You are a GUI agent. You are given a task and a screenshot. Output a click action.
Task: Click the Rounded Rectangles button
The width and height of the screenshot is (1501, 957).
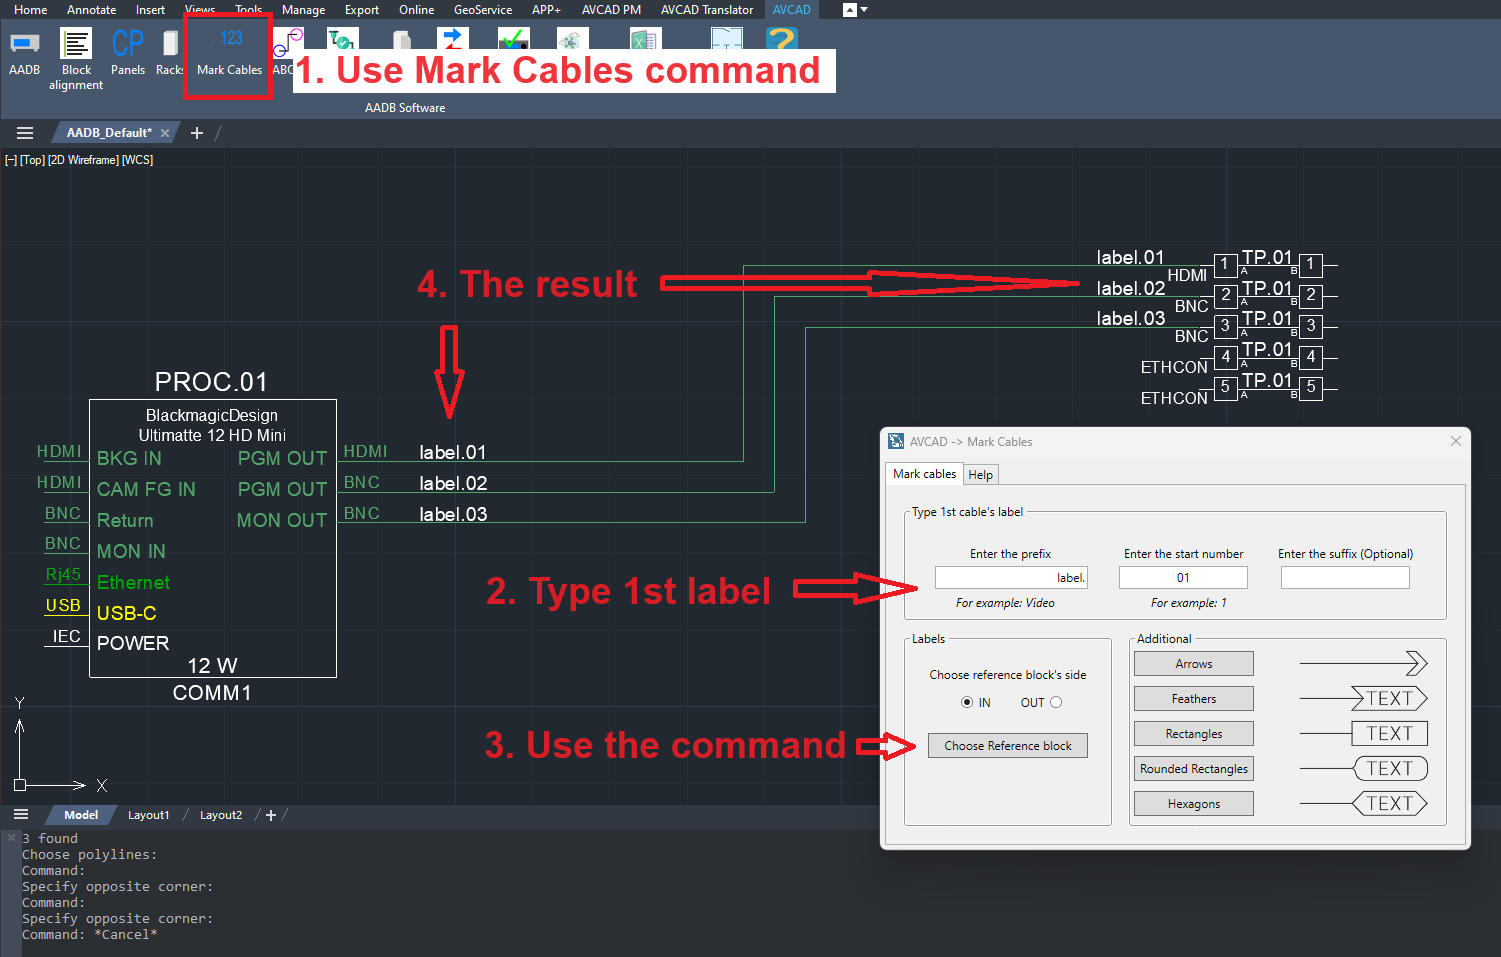[1194, 769]
